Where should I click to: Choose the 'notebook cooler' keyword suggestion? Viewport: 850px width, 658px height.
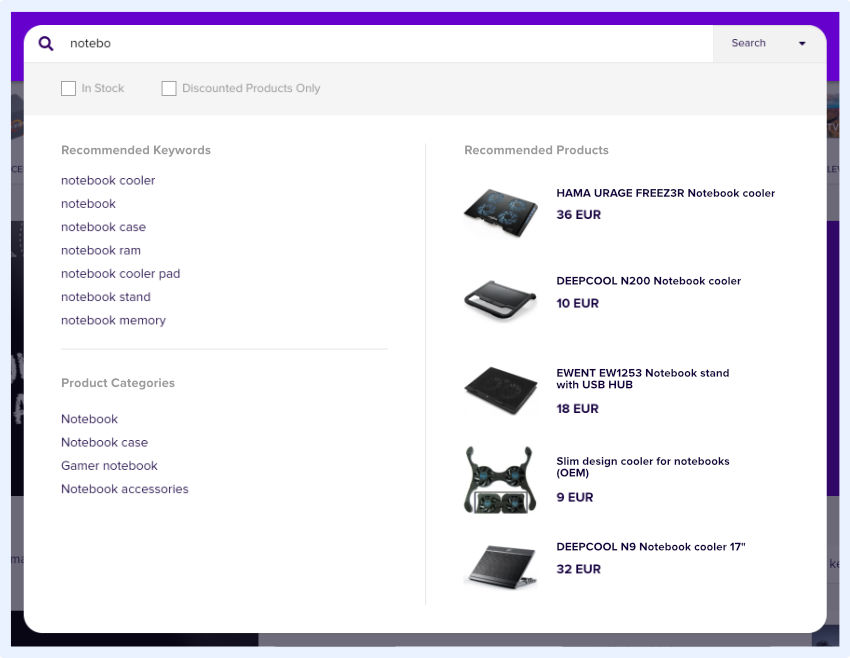[x=108, y=181]
